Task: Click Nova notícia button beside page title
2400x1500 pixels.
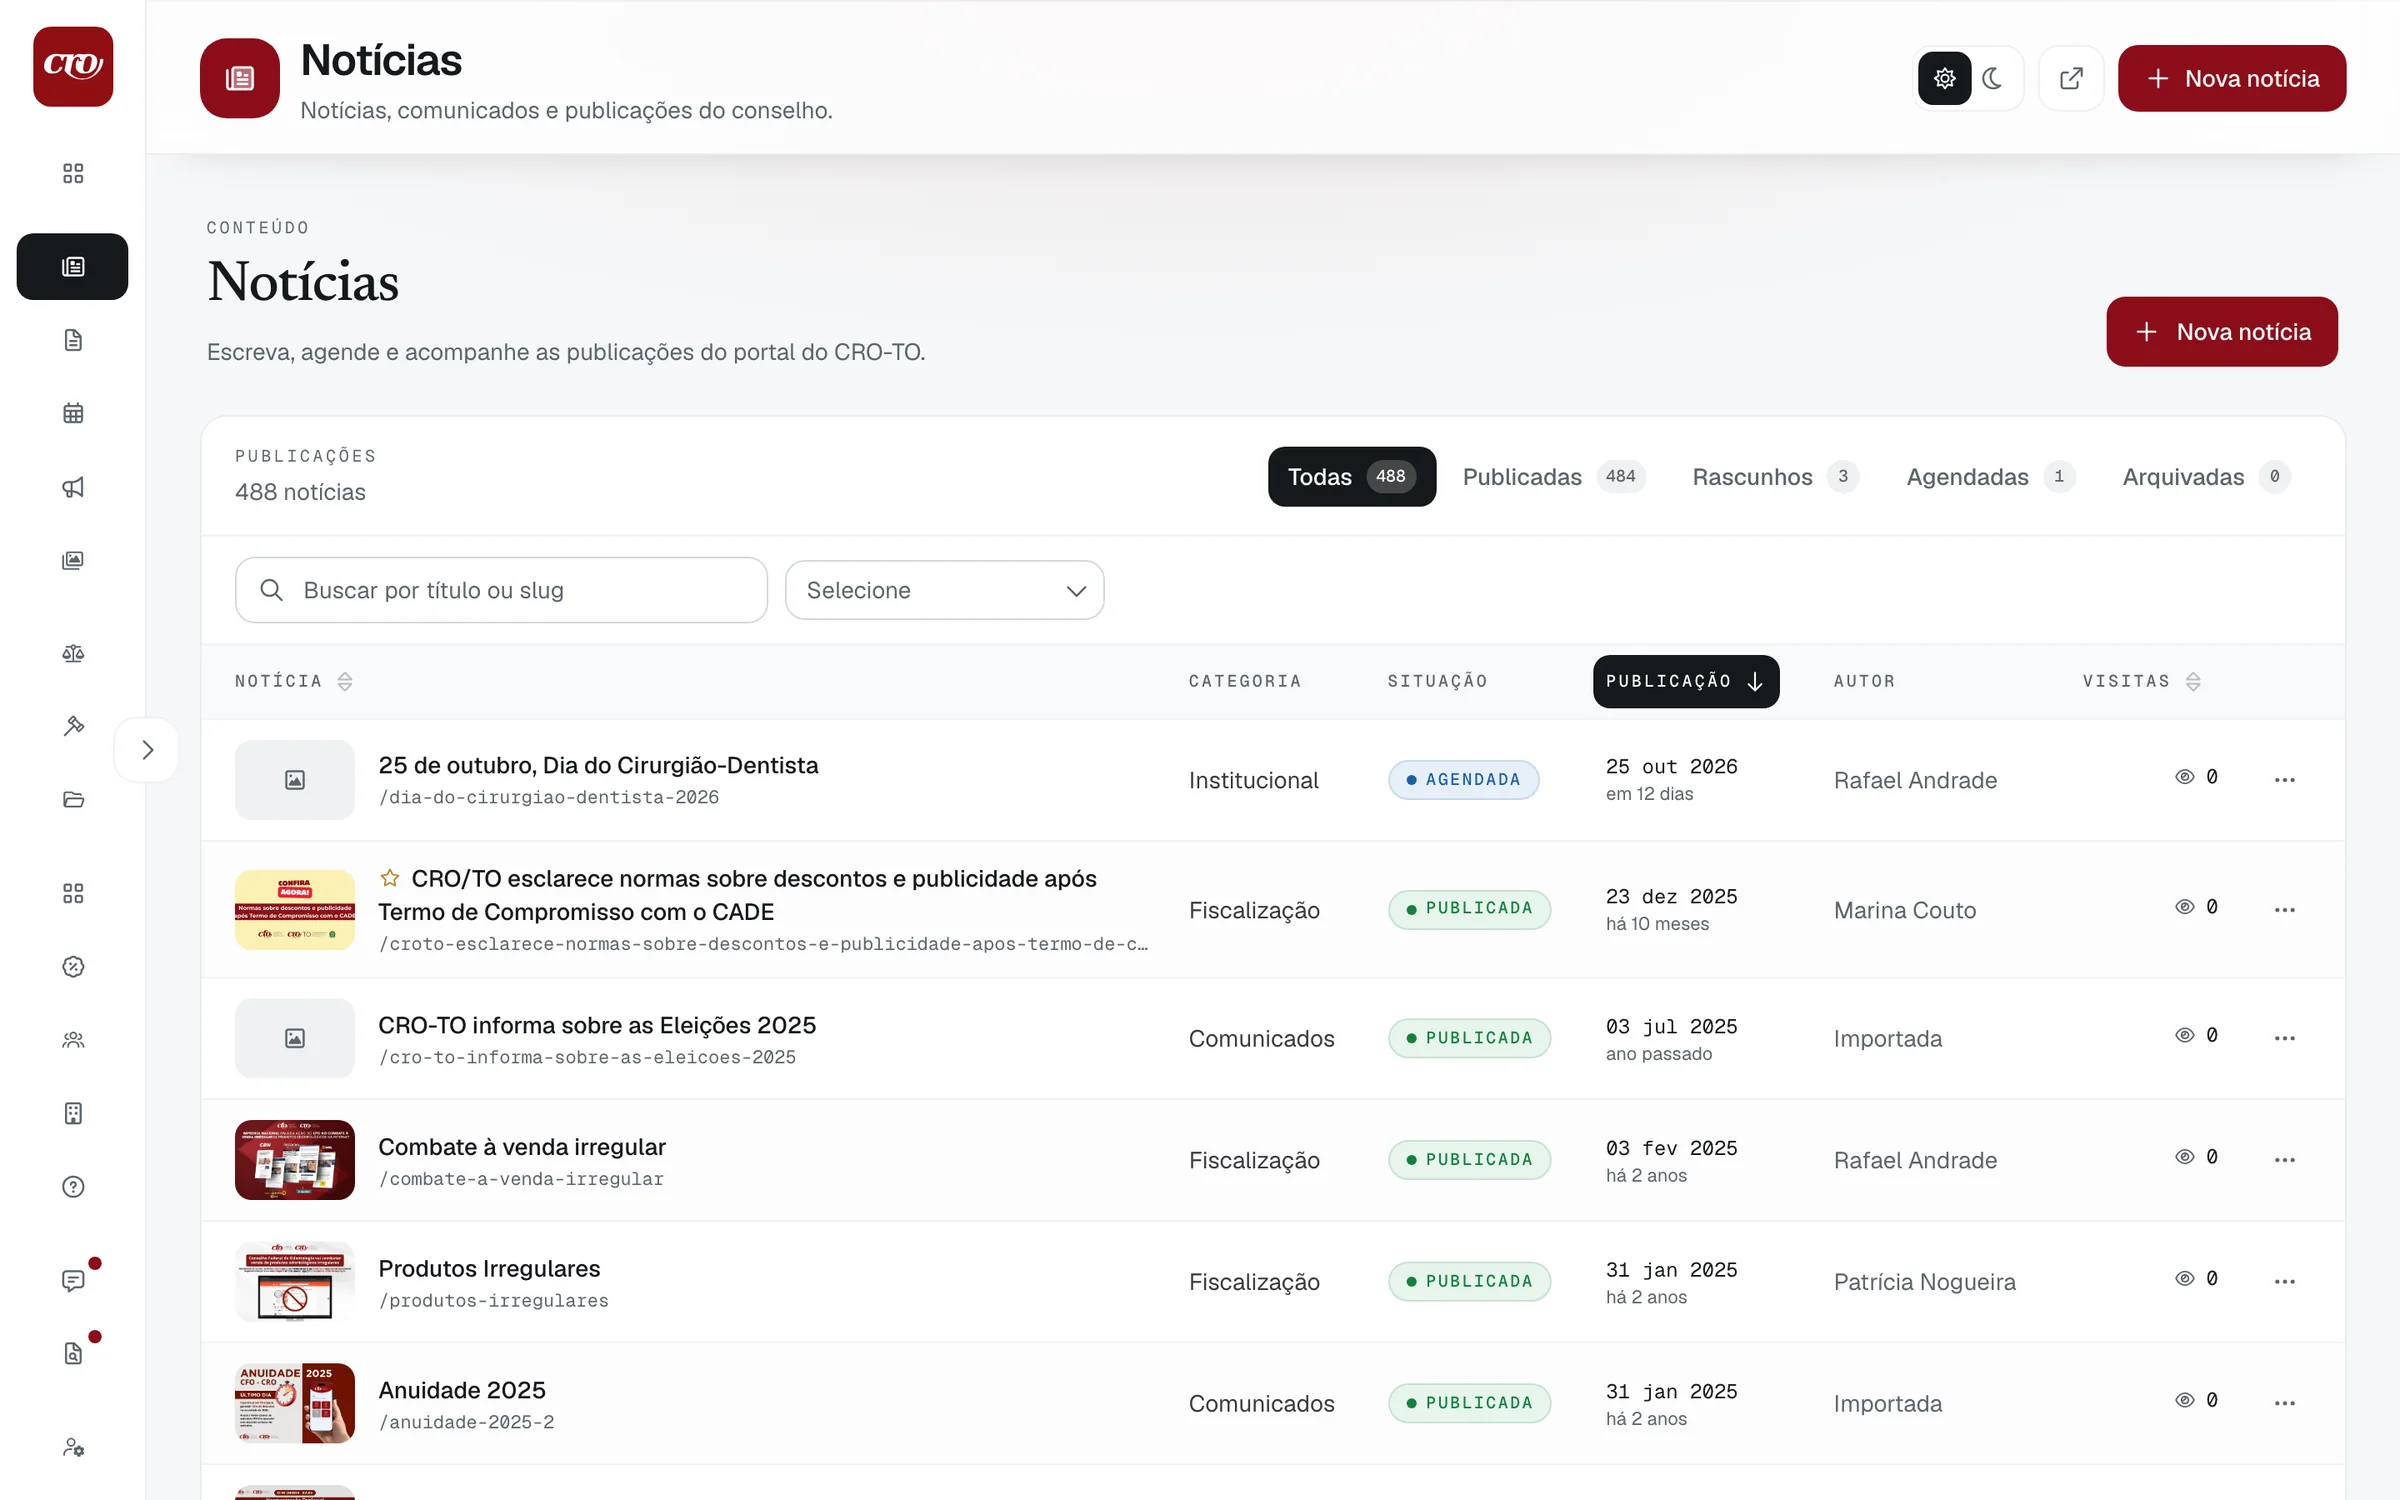Action: click(x=2221, y=332)
